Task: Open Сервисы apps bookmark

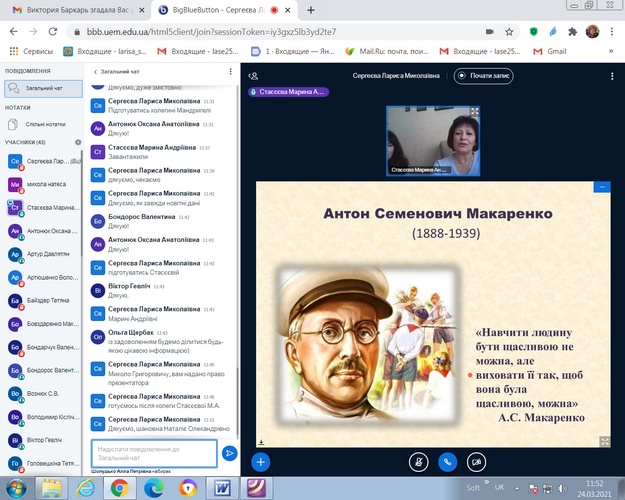Action: click(31, 51)
